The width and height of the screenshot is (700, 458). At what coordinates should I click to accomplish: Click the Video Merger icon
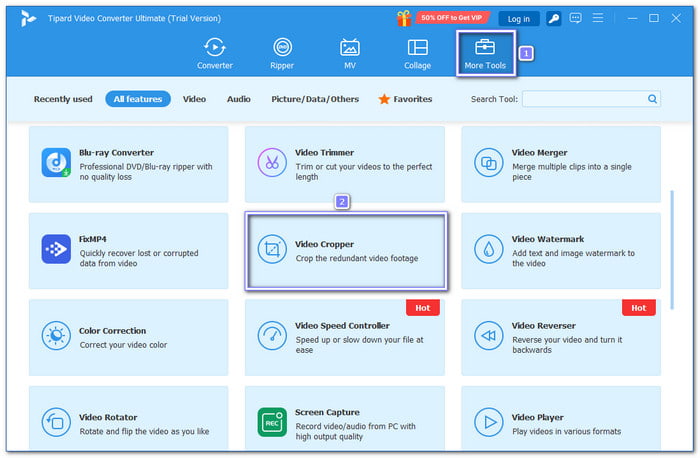[x=489, y=162]
